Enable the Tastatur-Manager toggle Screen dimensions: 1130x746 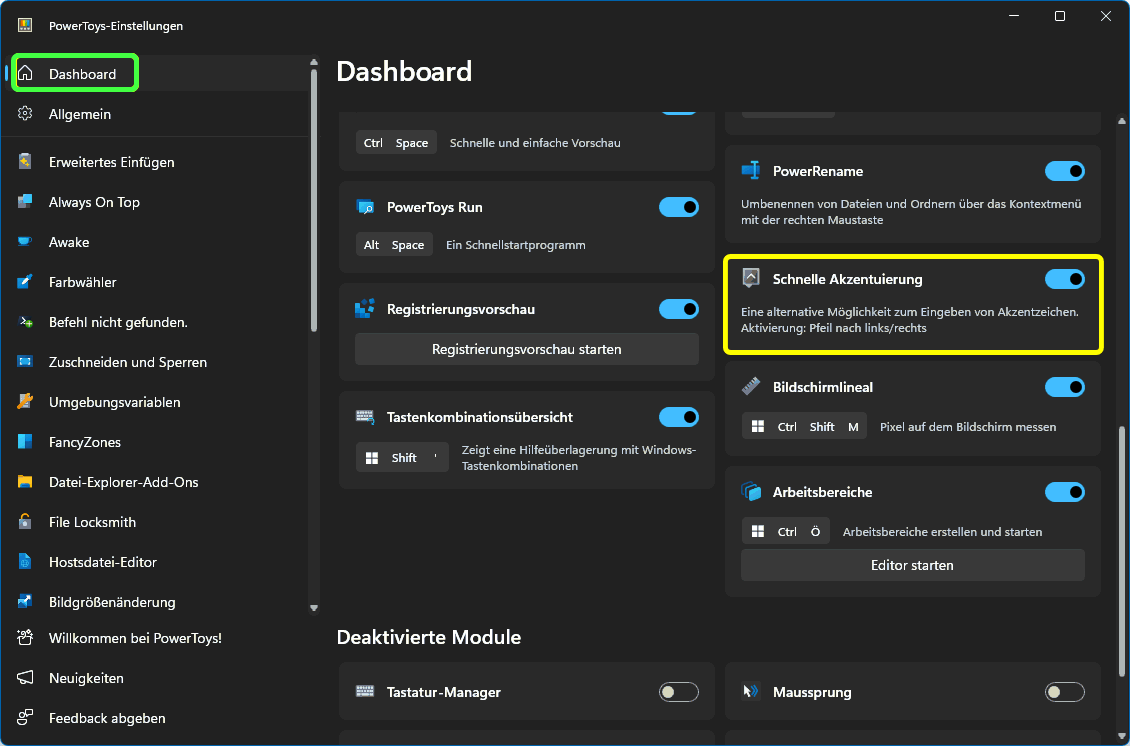(x=678, y=692)
